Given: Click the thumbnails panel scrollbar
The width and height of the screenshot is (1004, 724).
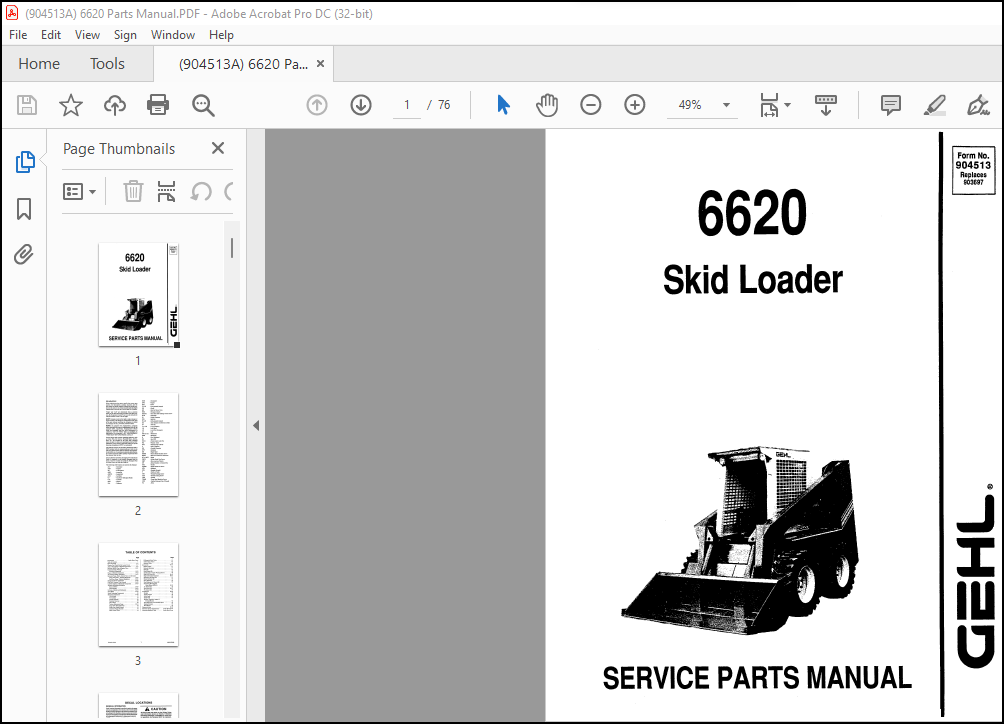Looking at the screenshot, I should [x=232, y=248].
